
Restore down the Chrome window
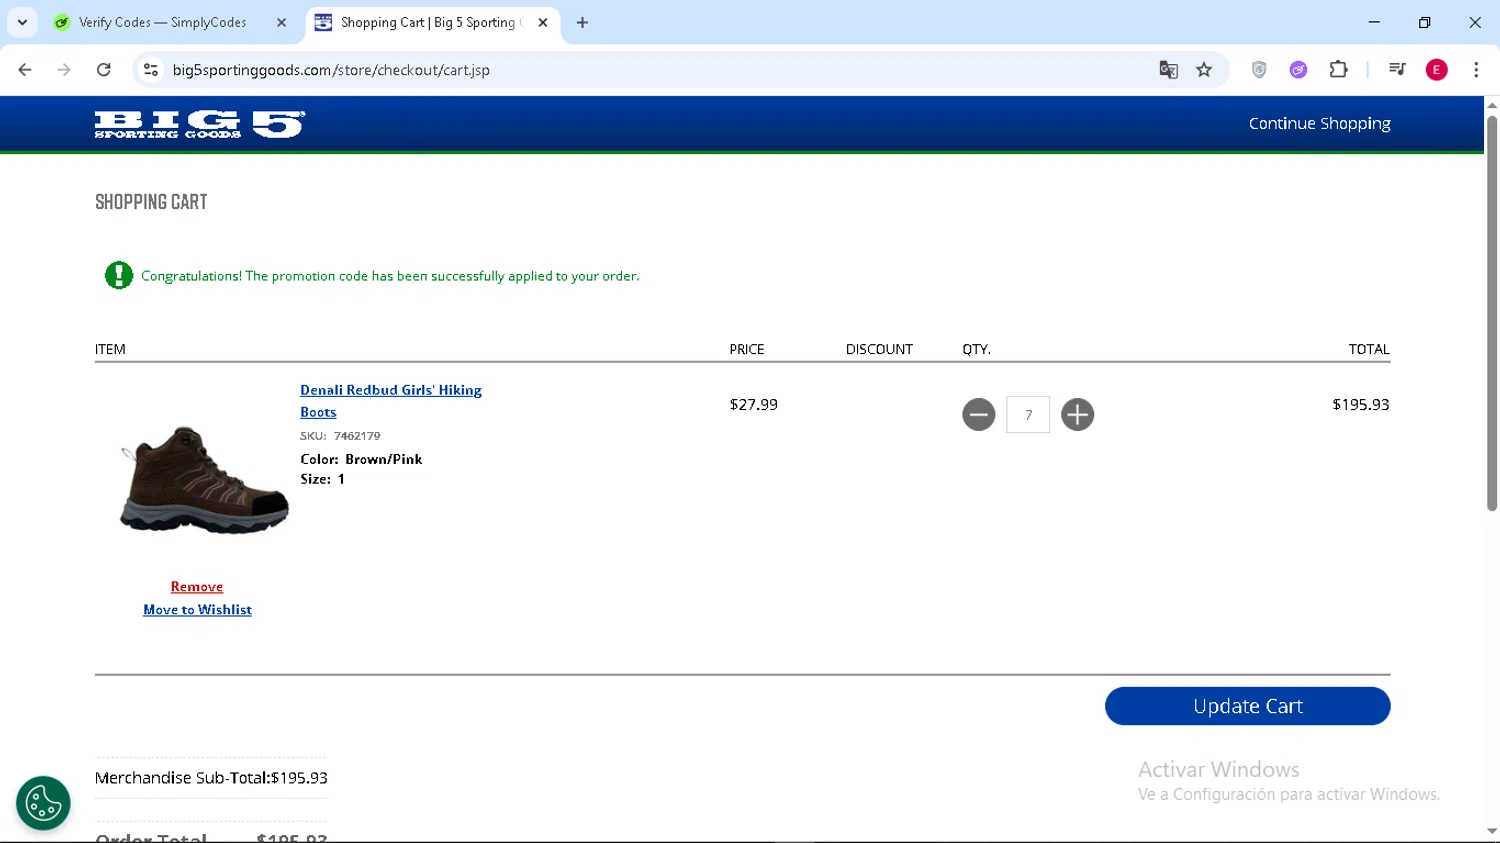coord(1424,22)
